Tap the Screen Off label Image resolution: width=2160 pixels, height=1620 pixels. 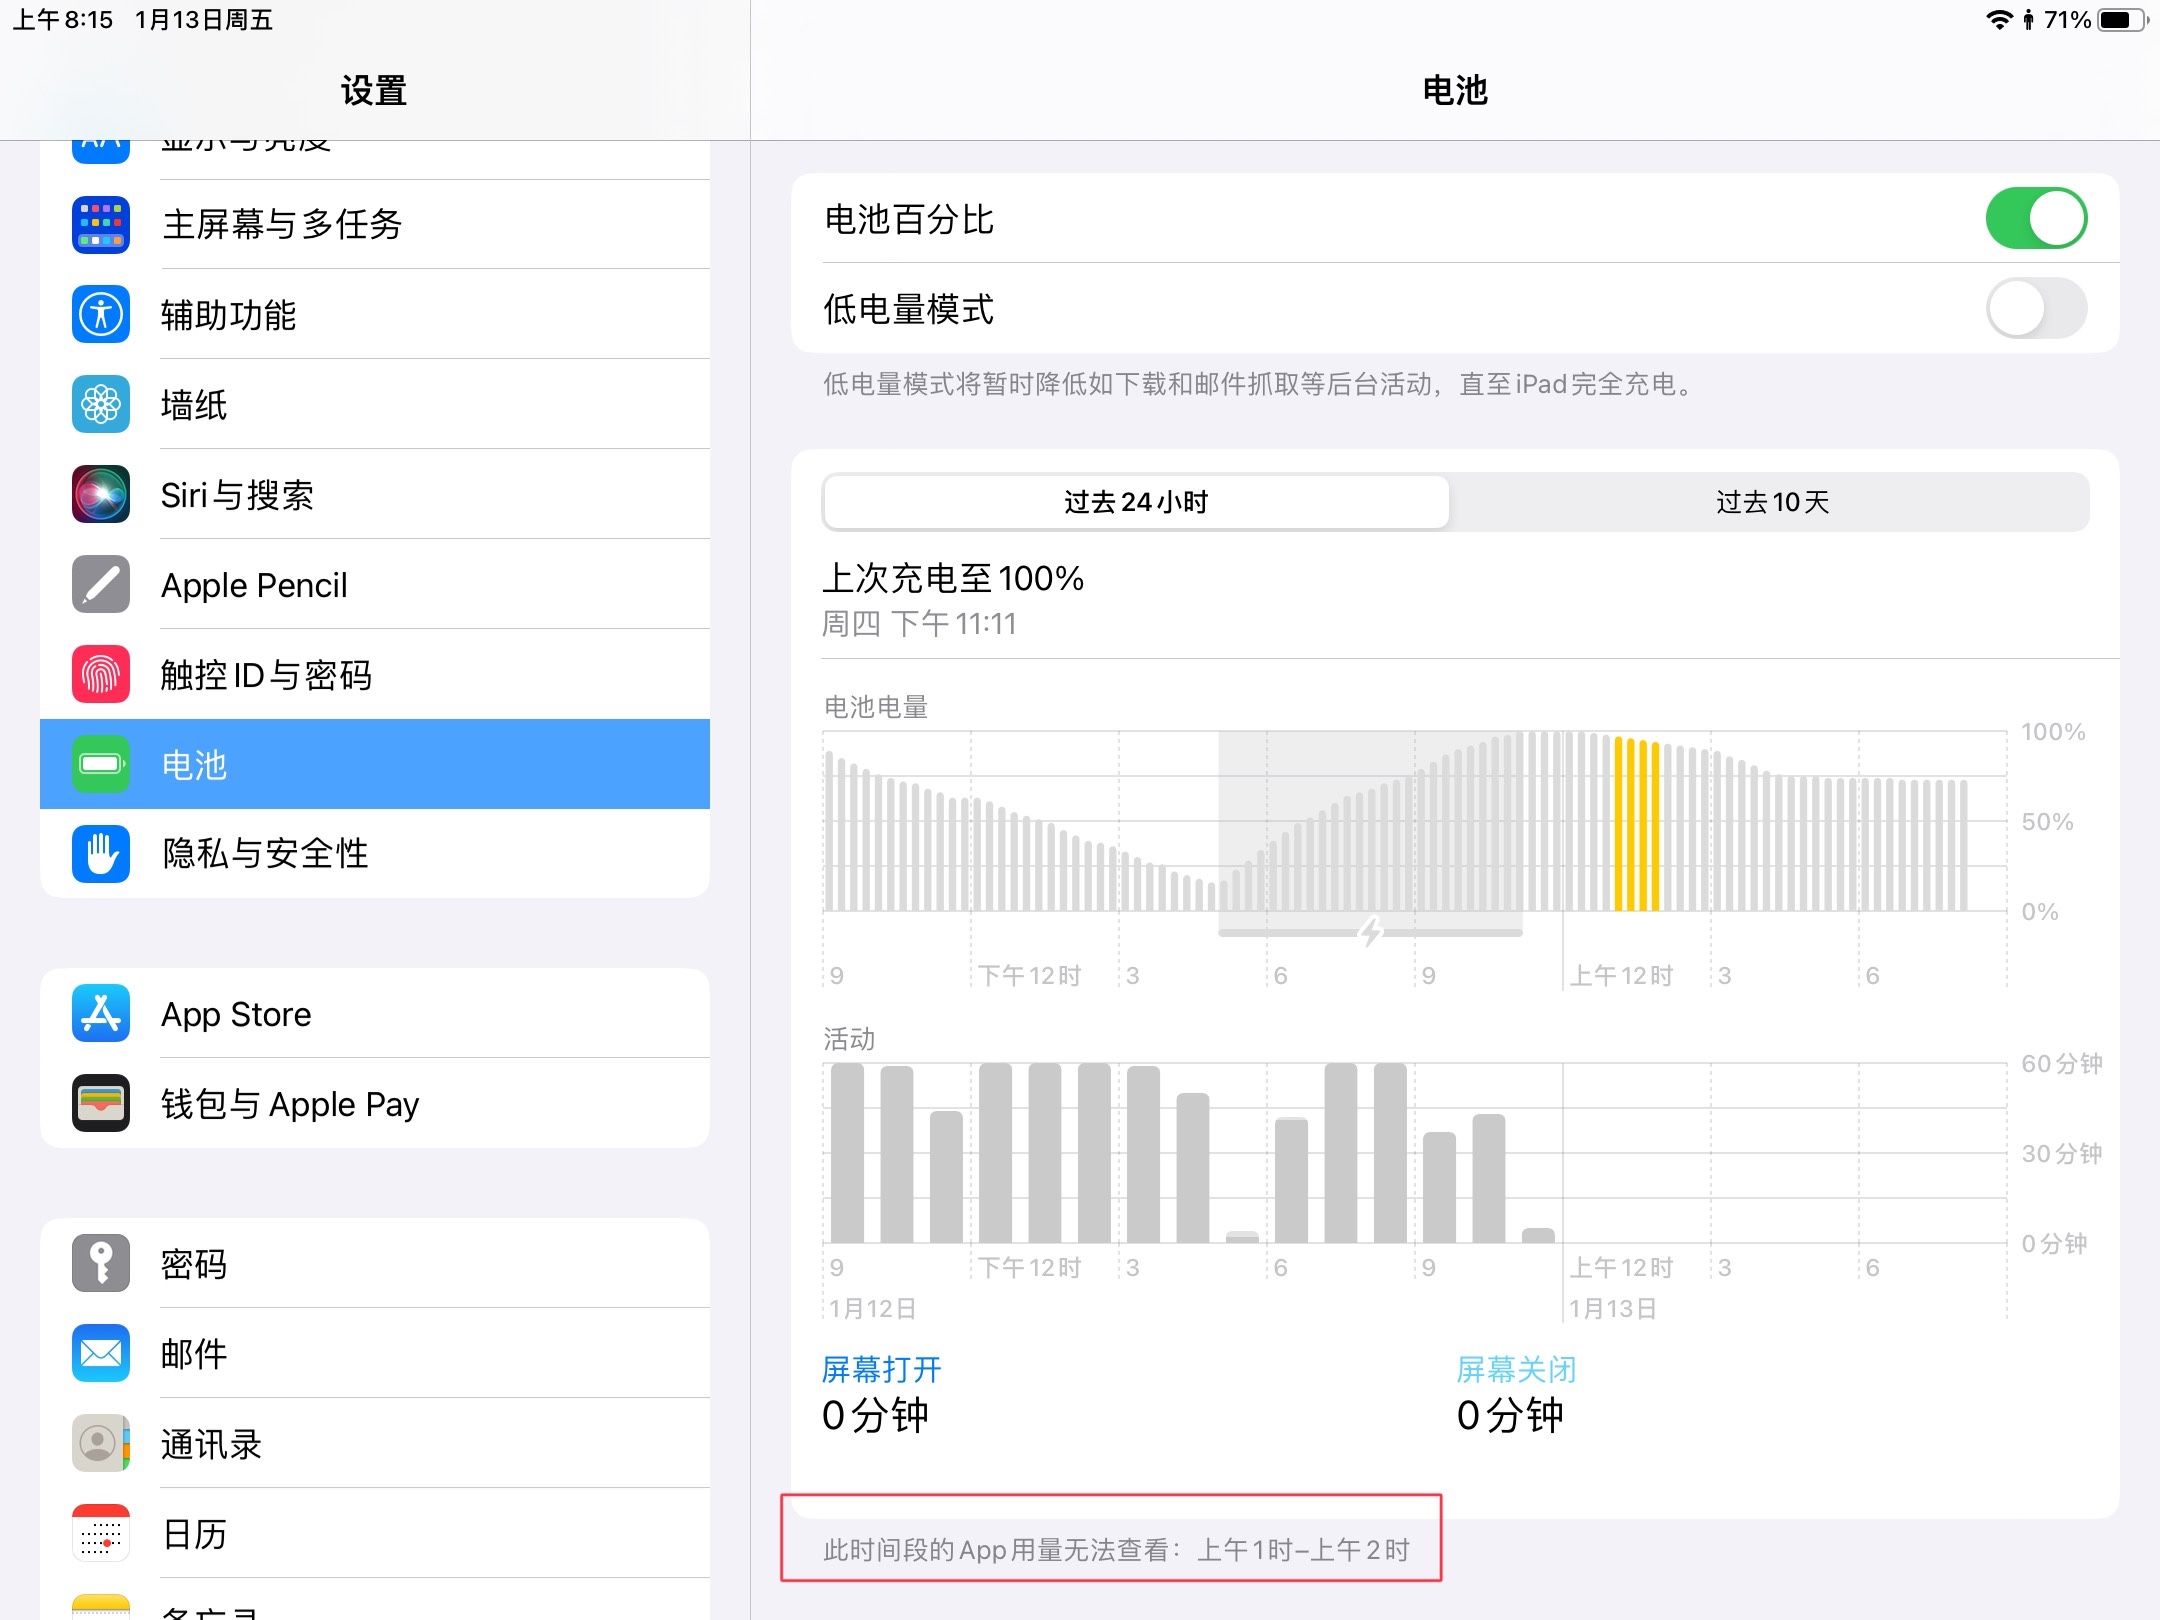1516,1369
